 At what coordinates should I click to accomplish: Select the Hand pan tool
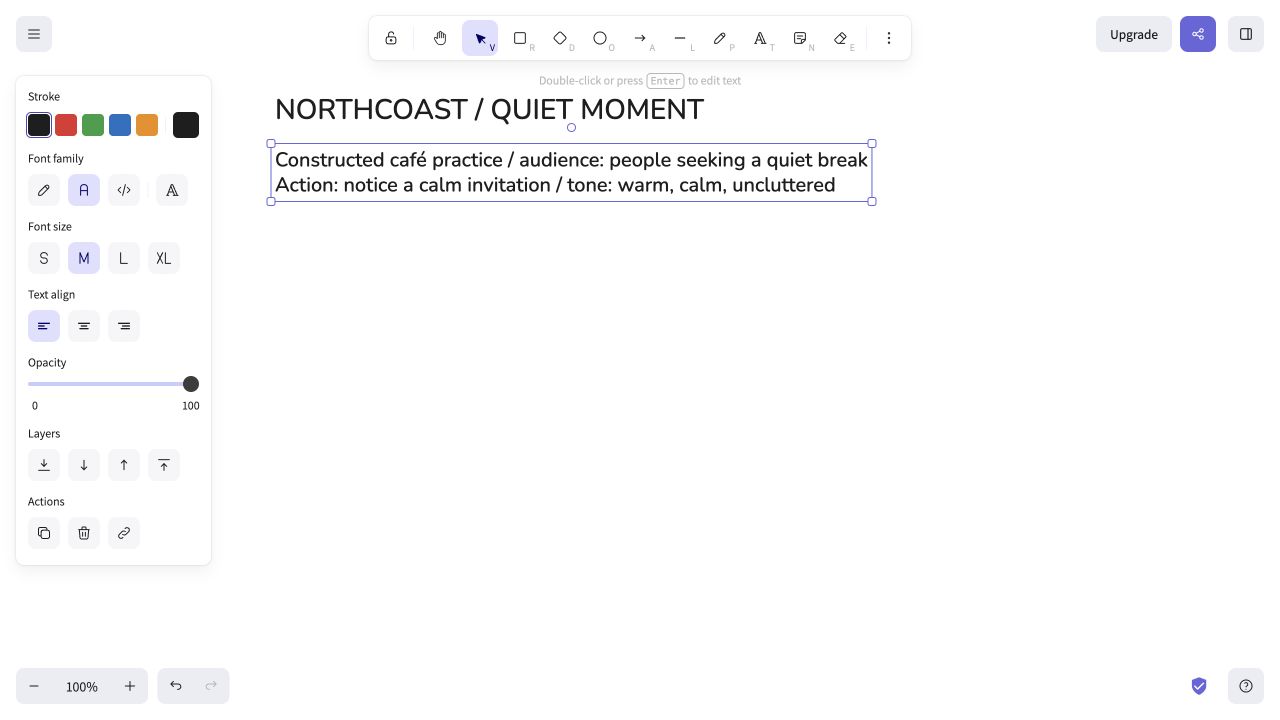coord(440,38)
